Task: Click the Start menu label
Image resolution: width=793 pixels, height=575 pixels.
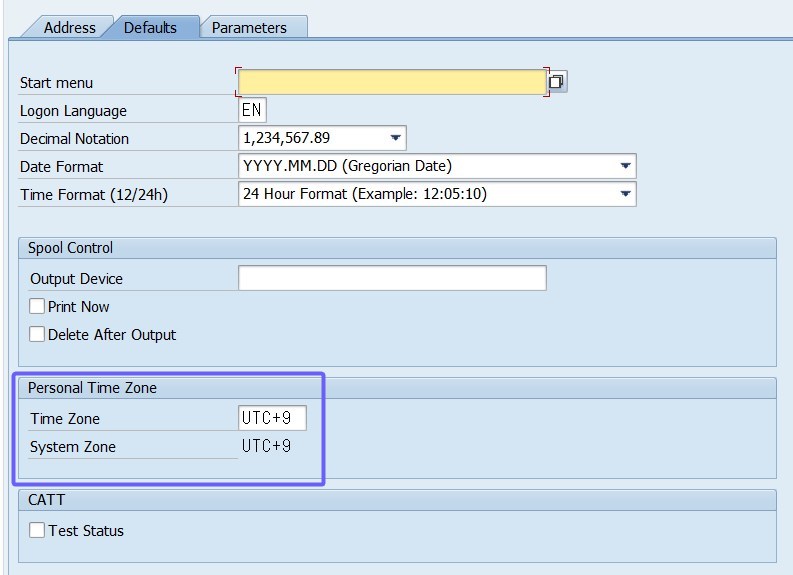Action: 56,83
